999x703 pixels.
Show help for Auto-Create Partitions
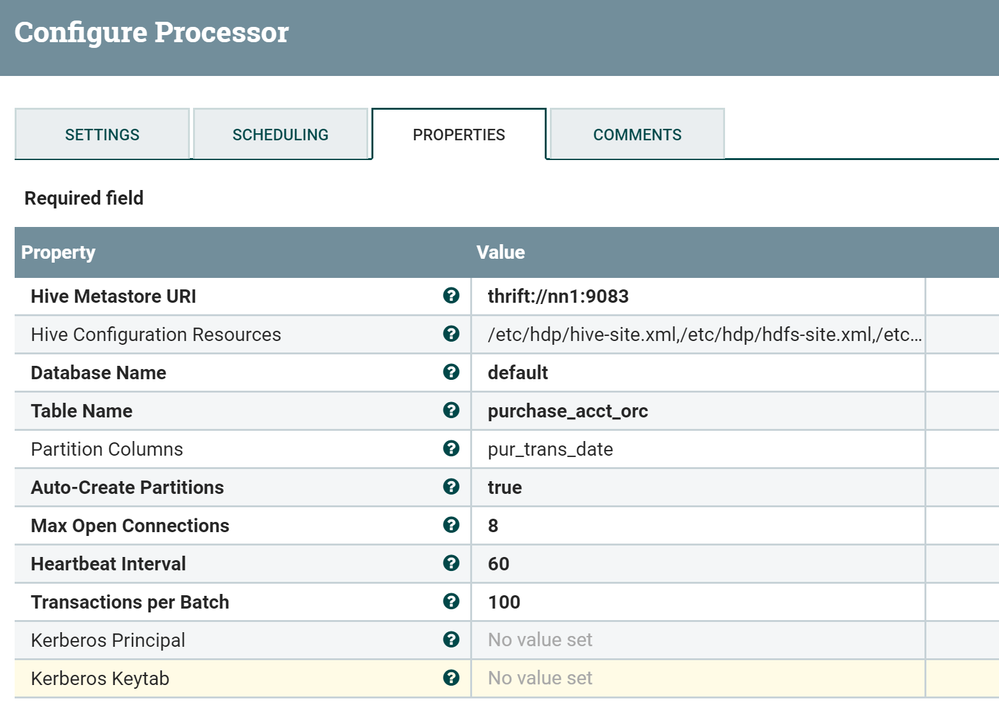click(451, 487)
